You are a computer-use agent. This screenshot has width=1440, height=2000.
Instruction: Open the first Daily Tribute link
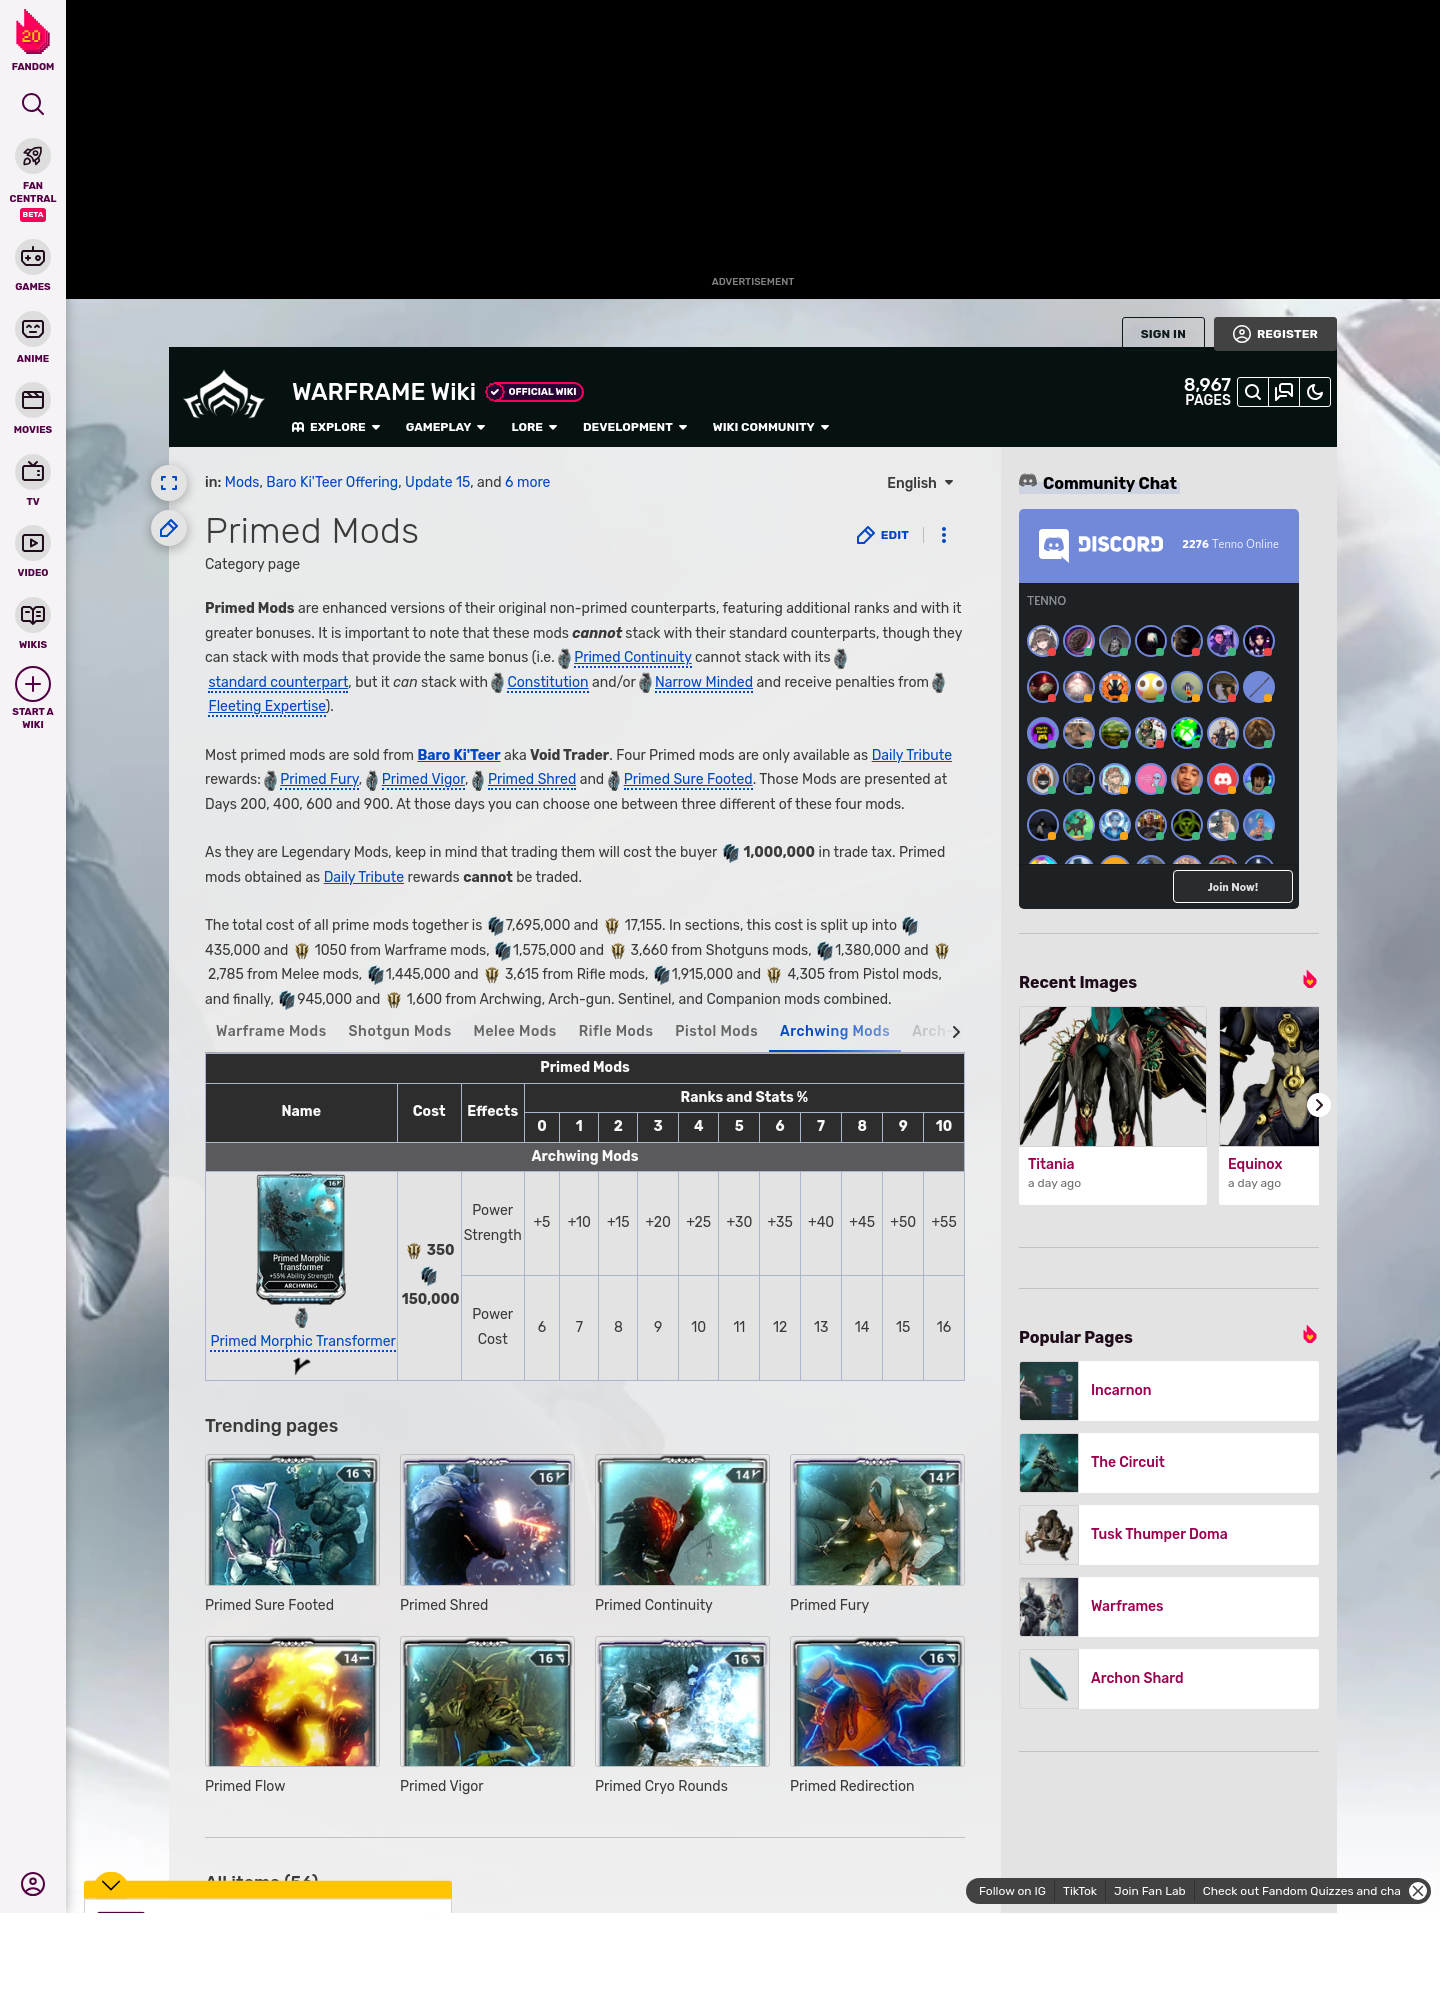[x=911, y=755]
